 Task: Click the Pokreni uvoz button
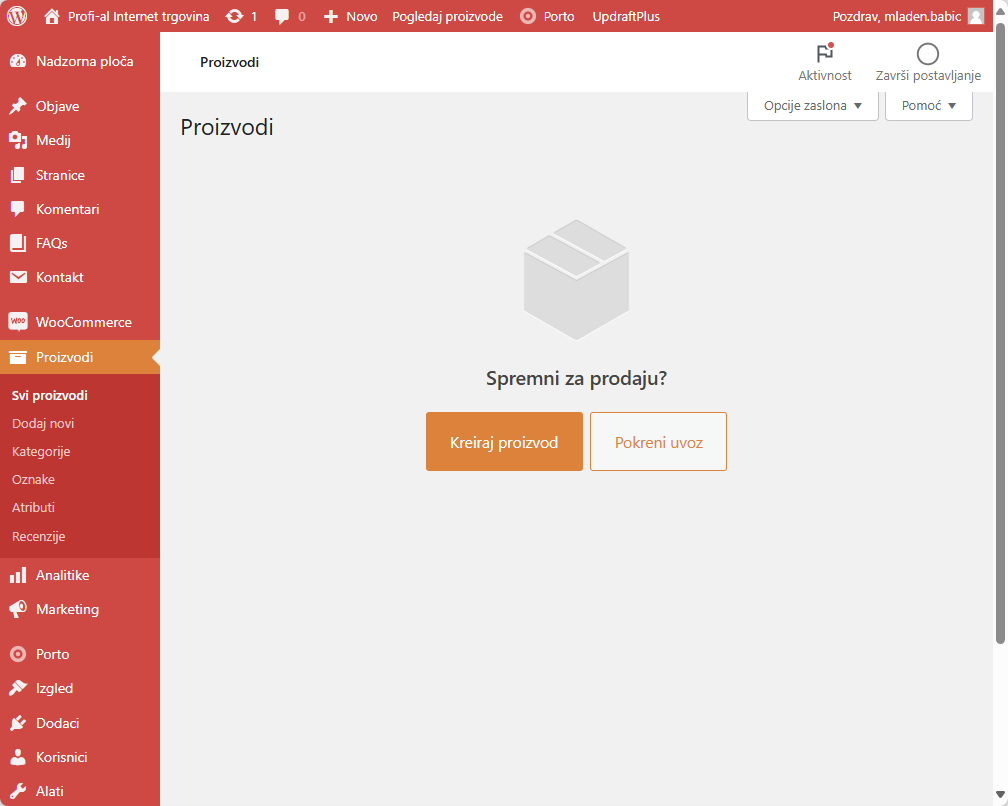click(x=658, y=442)
